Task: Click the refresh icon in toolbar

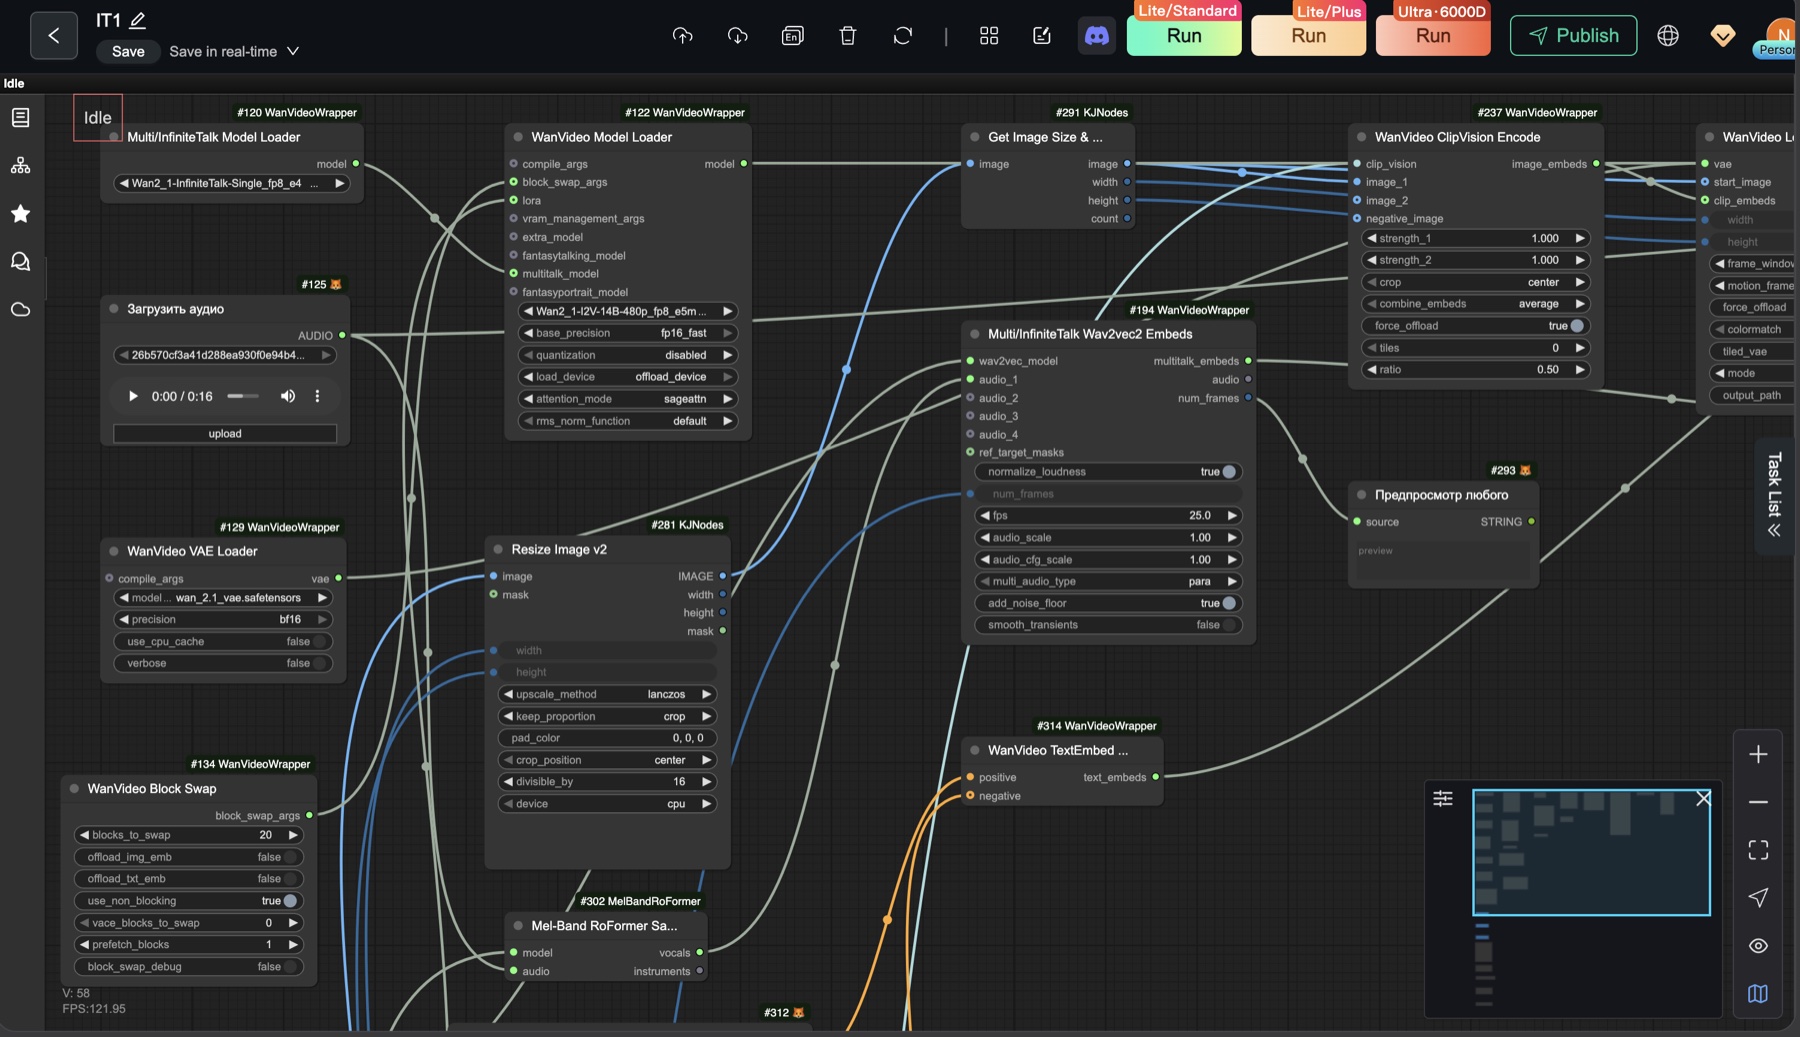Action: tap(902, 36)
